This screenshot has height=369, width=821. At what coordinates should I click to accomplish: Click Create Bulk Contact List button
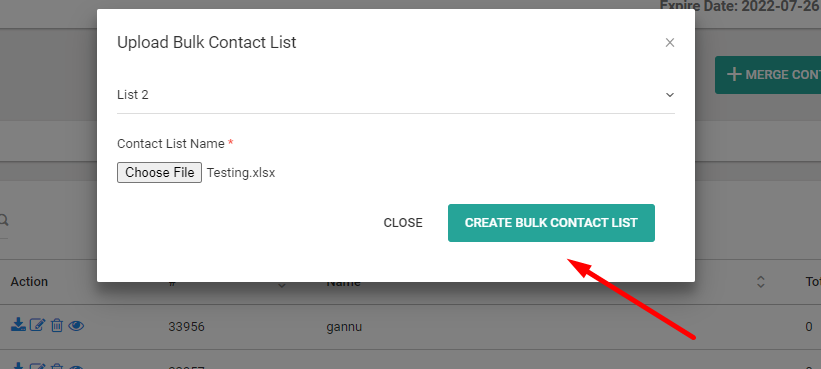(551, 223)
